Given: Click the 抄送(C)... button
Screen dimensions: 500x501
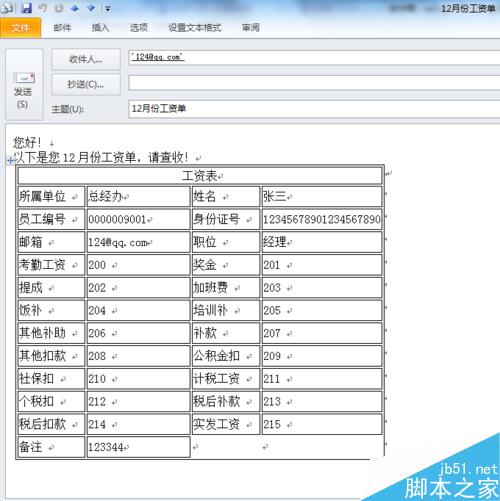Looking at the screenshot, I should [x=86, y=84].
